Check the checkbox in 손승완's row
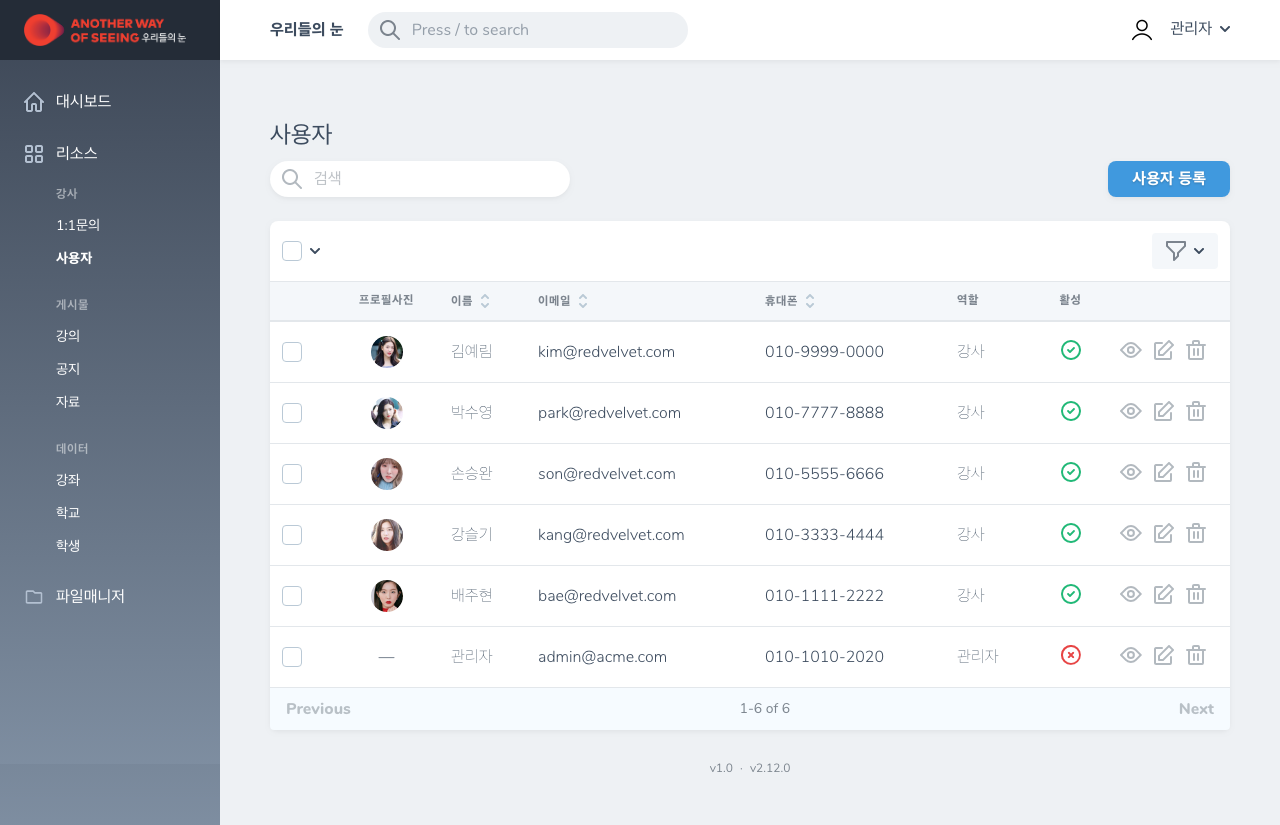 (291, 473)
